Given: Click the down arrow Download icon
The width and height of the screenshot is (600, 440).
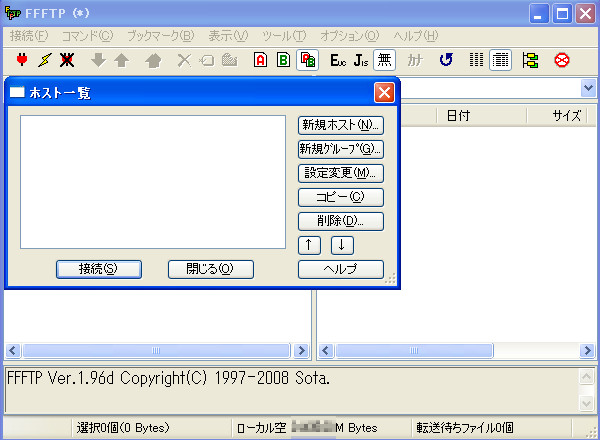Looking at the screenshot, I should pyautogui.click(x=99, y=60).
